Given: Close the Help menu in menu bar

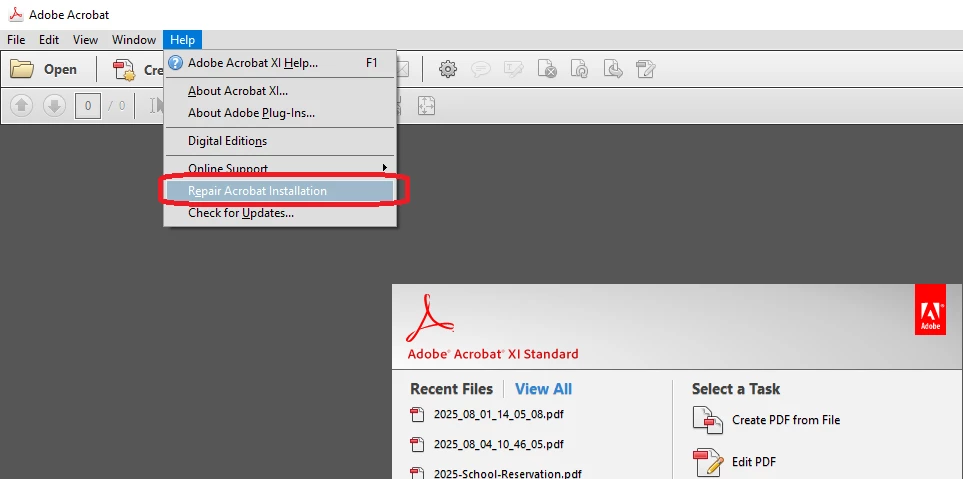Looking at the screenshot, I should tap(182, 40).
